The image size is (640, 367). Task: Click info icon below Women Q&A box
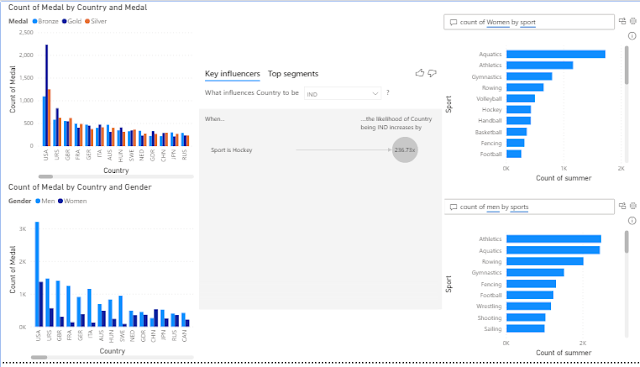[x=632, y=36]
